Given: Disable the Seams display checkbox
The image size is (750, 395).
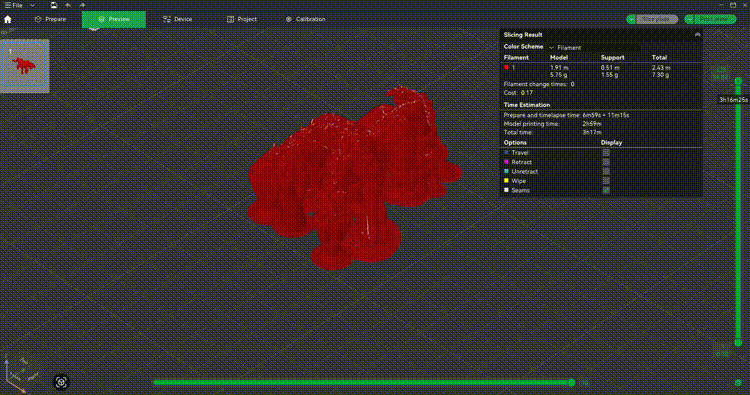Looking at the screenshot, I should coord(606,190).
